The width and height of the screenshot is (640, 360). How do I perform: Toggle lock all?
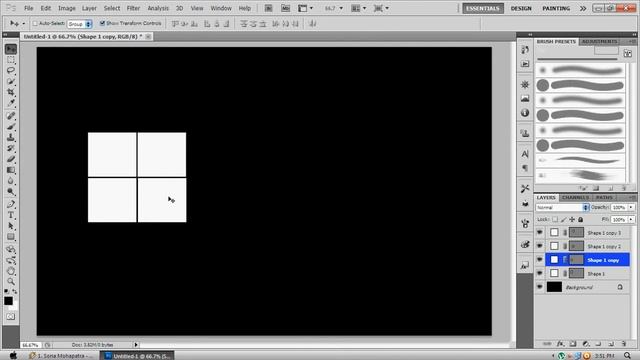(581, 220)
